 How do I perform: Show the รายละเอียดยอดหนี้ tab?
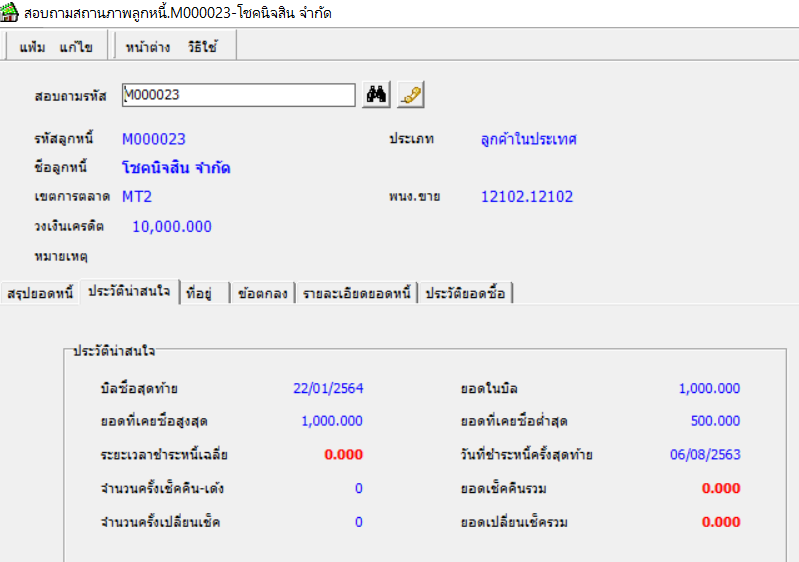[355, 293]
